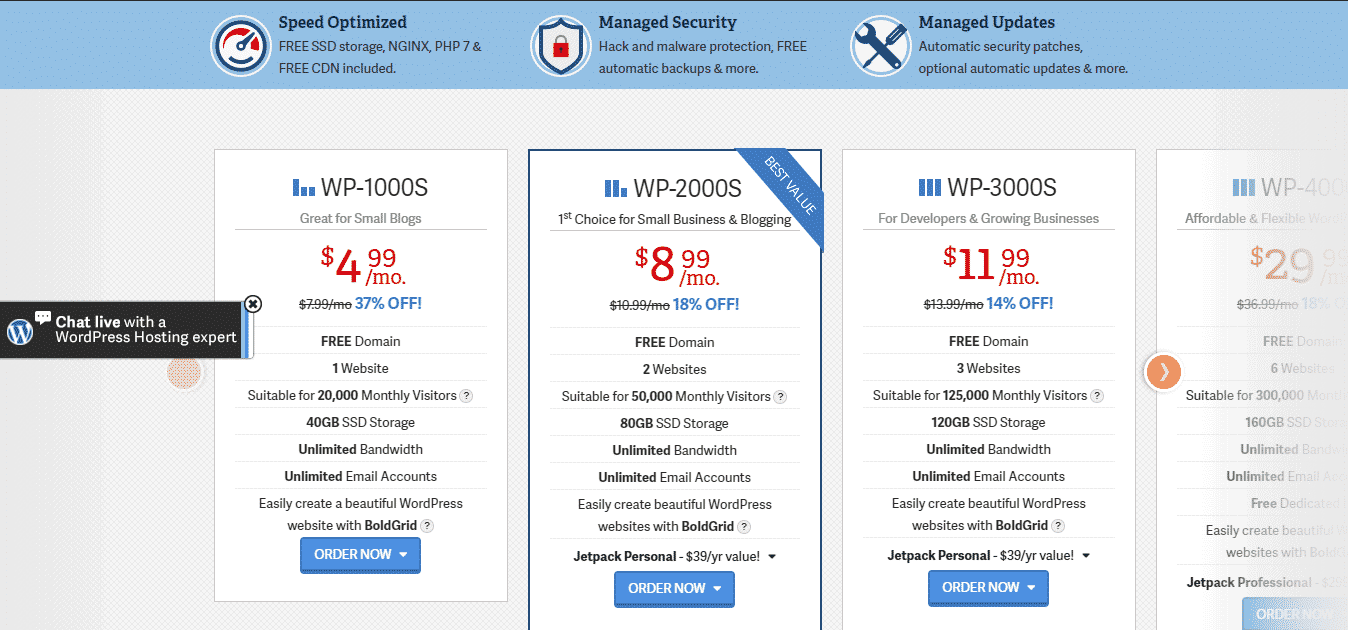
Task: Click the bar chart icon beside WP-3000S
Action: click(930, 187)
